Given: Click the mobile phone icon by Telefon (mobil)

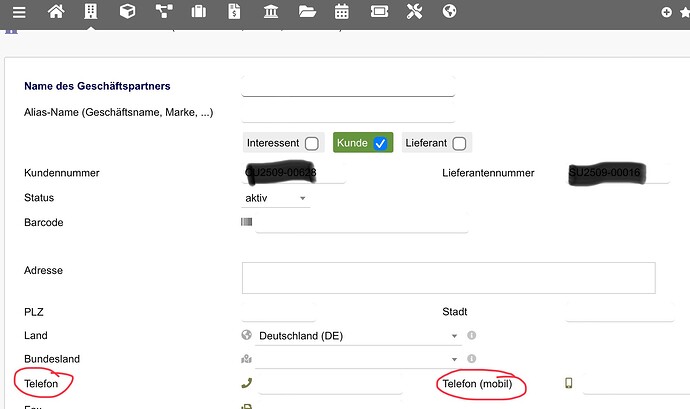Looking at the screenshot, I should click(569, 383).
